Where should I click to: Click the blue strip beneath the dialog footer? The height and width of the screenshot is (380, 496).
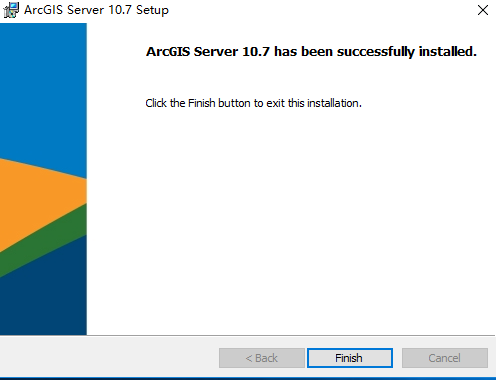point(248,379)
